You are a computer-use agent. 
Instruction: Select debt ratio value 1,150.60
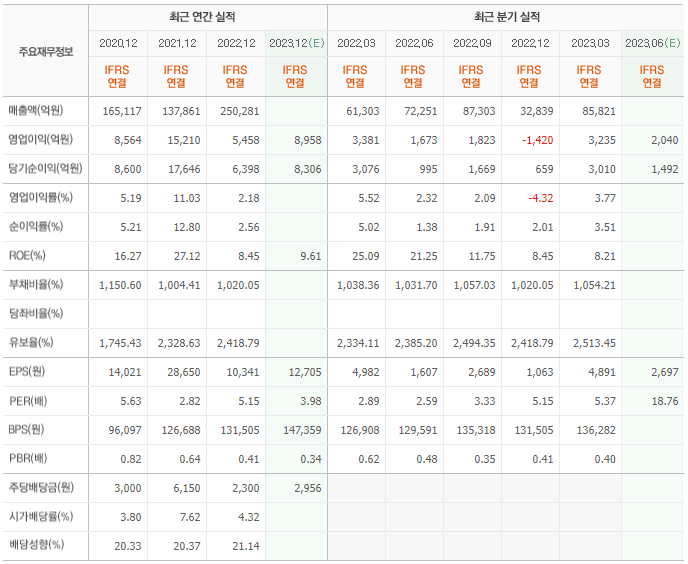tap(120, 285)
